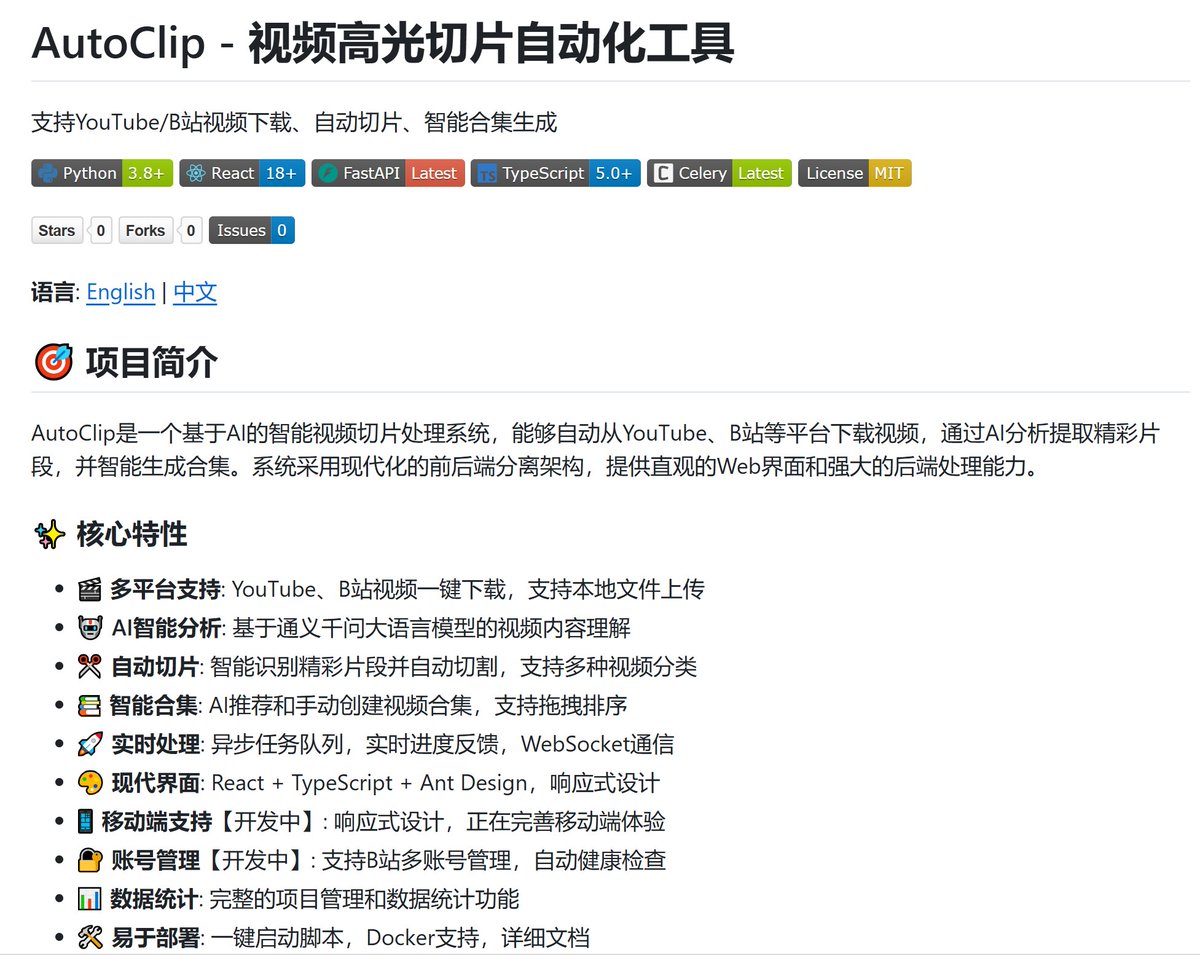Click the bold label 语言
This screenshot has height=955, width=1200.
pos(53,292)
